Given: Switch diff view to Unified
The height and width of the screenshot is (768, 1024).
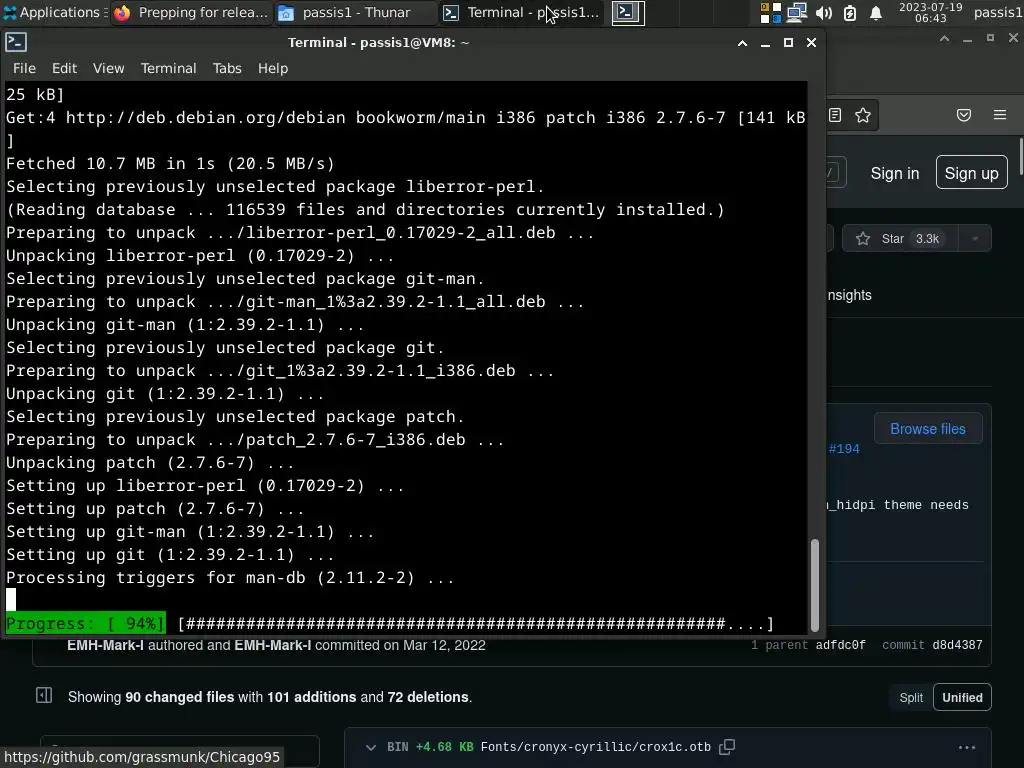Looking at the screenshot, I should point(962,697).
